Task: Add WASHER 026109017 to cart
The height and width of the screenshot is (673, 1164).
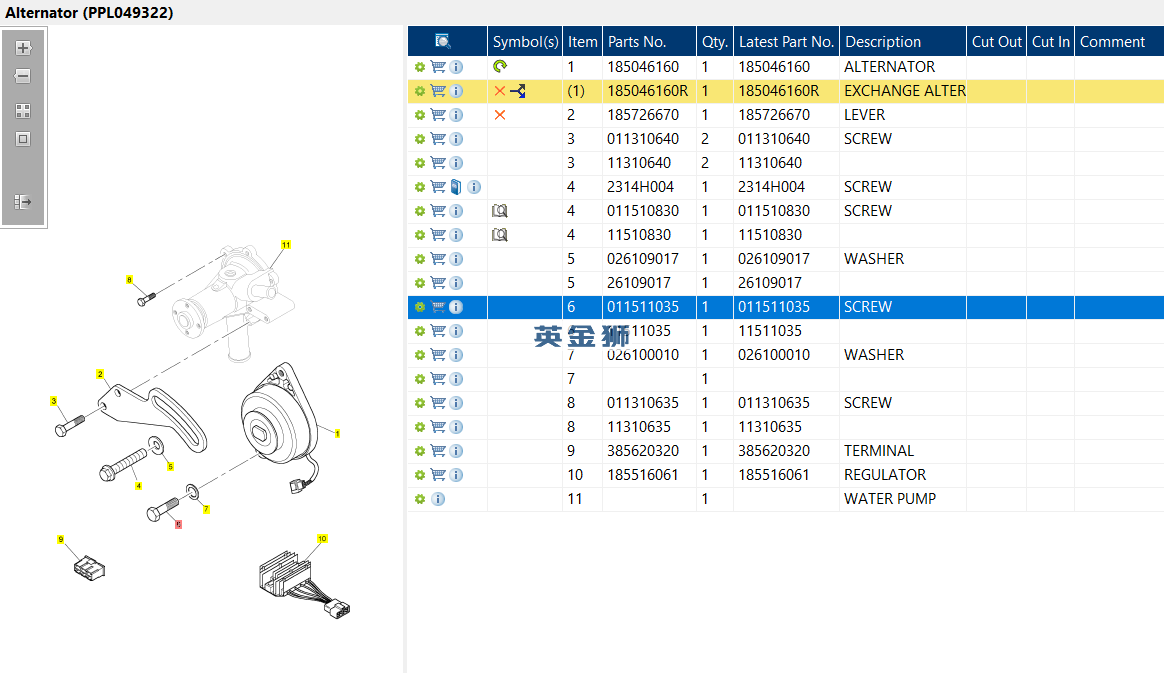Action: click(438, 259)
